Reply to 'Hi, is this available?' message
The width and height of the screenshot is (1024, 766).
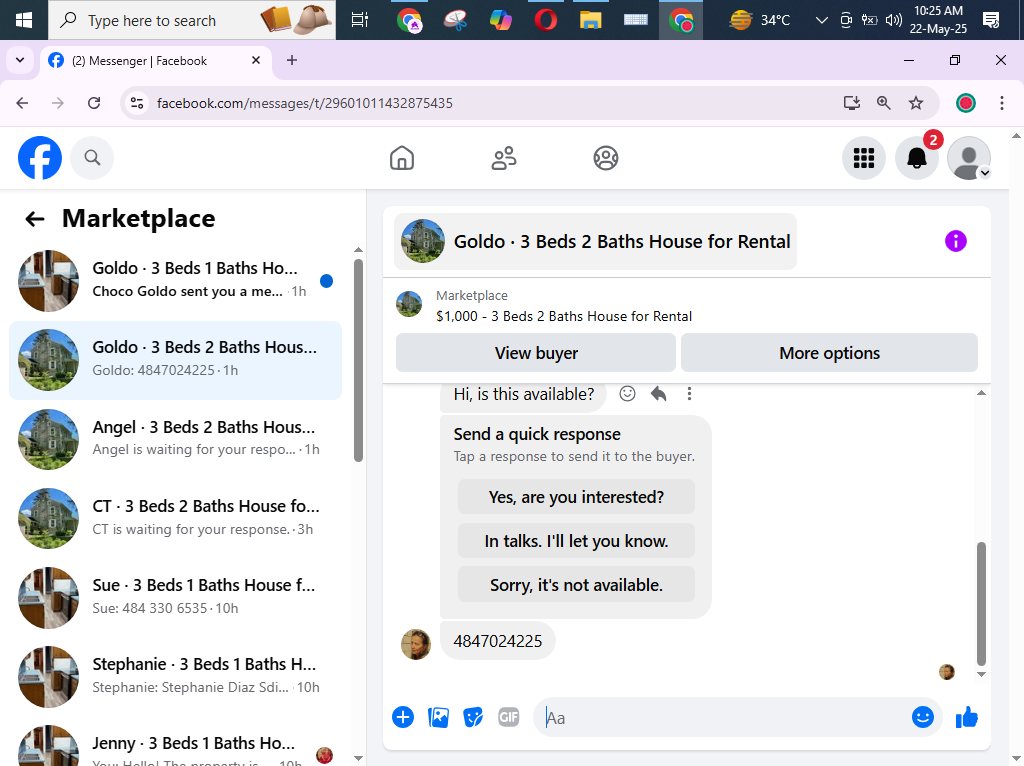658,393
